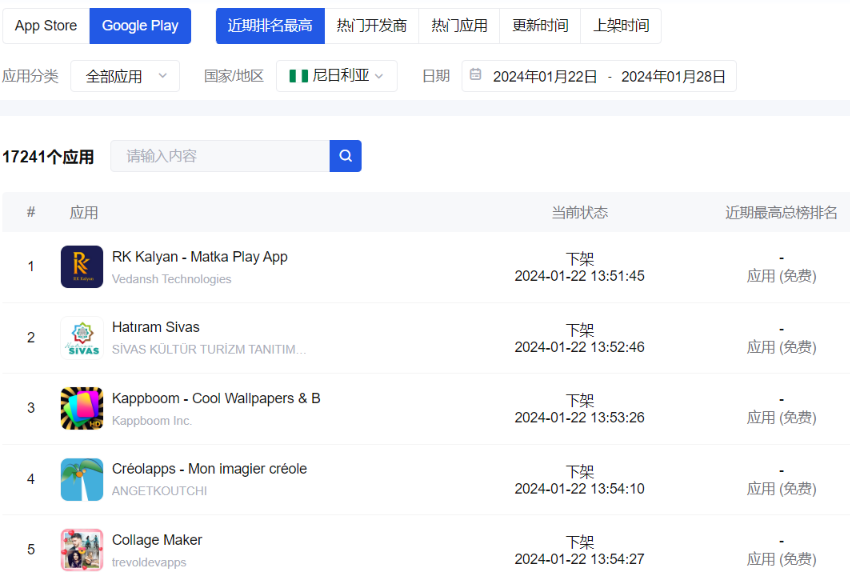The image size is (850, 580).
Task: Click timestamp 2024-01-22 13:53:26
Action: coord(579,417)
